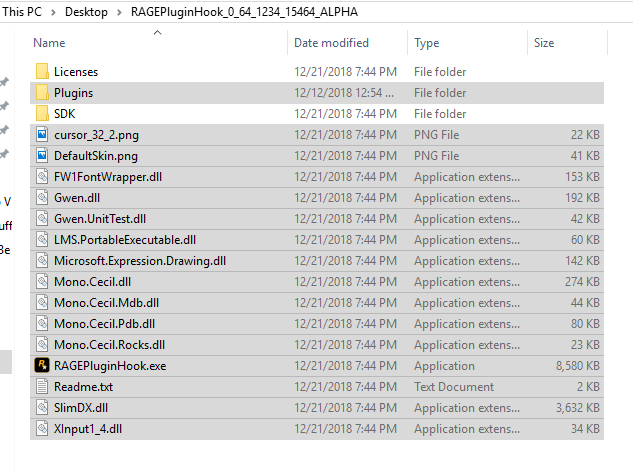Click the SDK folder icon

pyautogui.click(x=42, y=113)
